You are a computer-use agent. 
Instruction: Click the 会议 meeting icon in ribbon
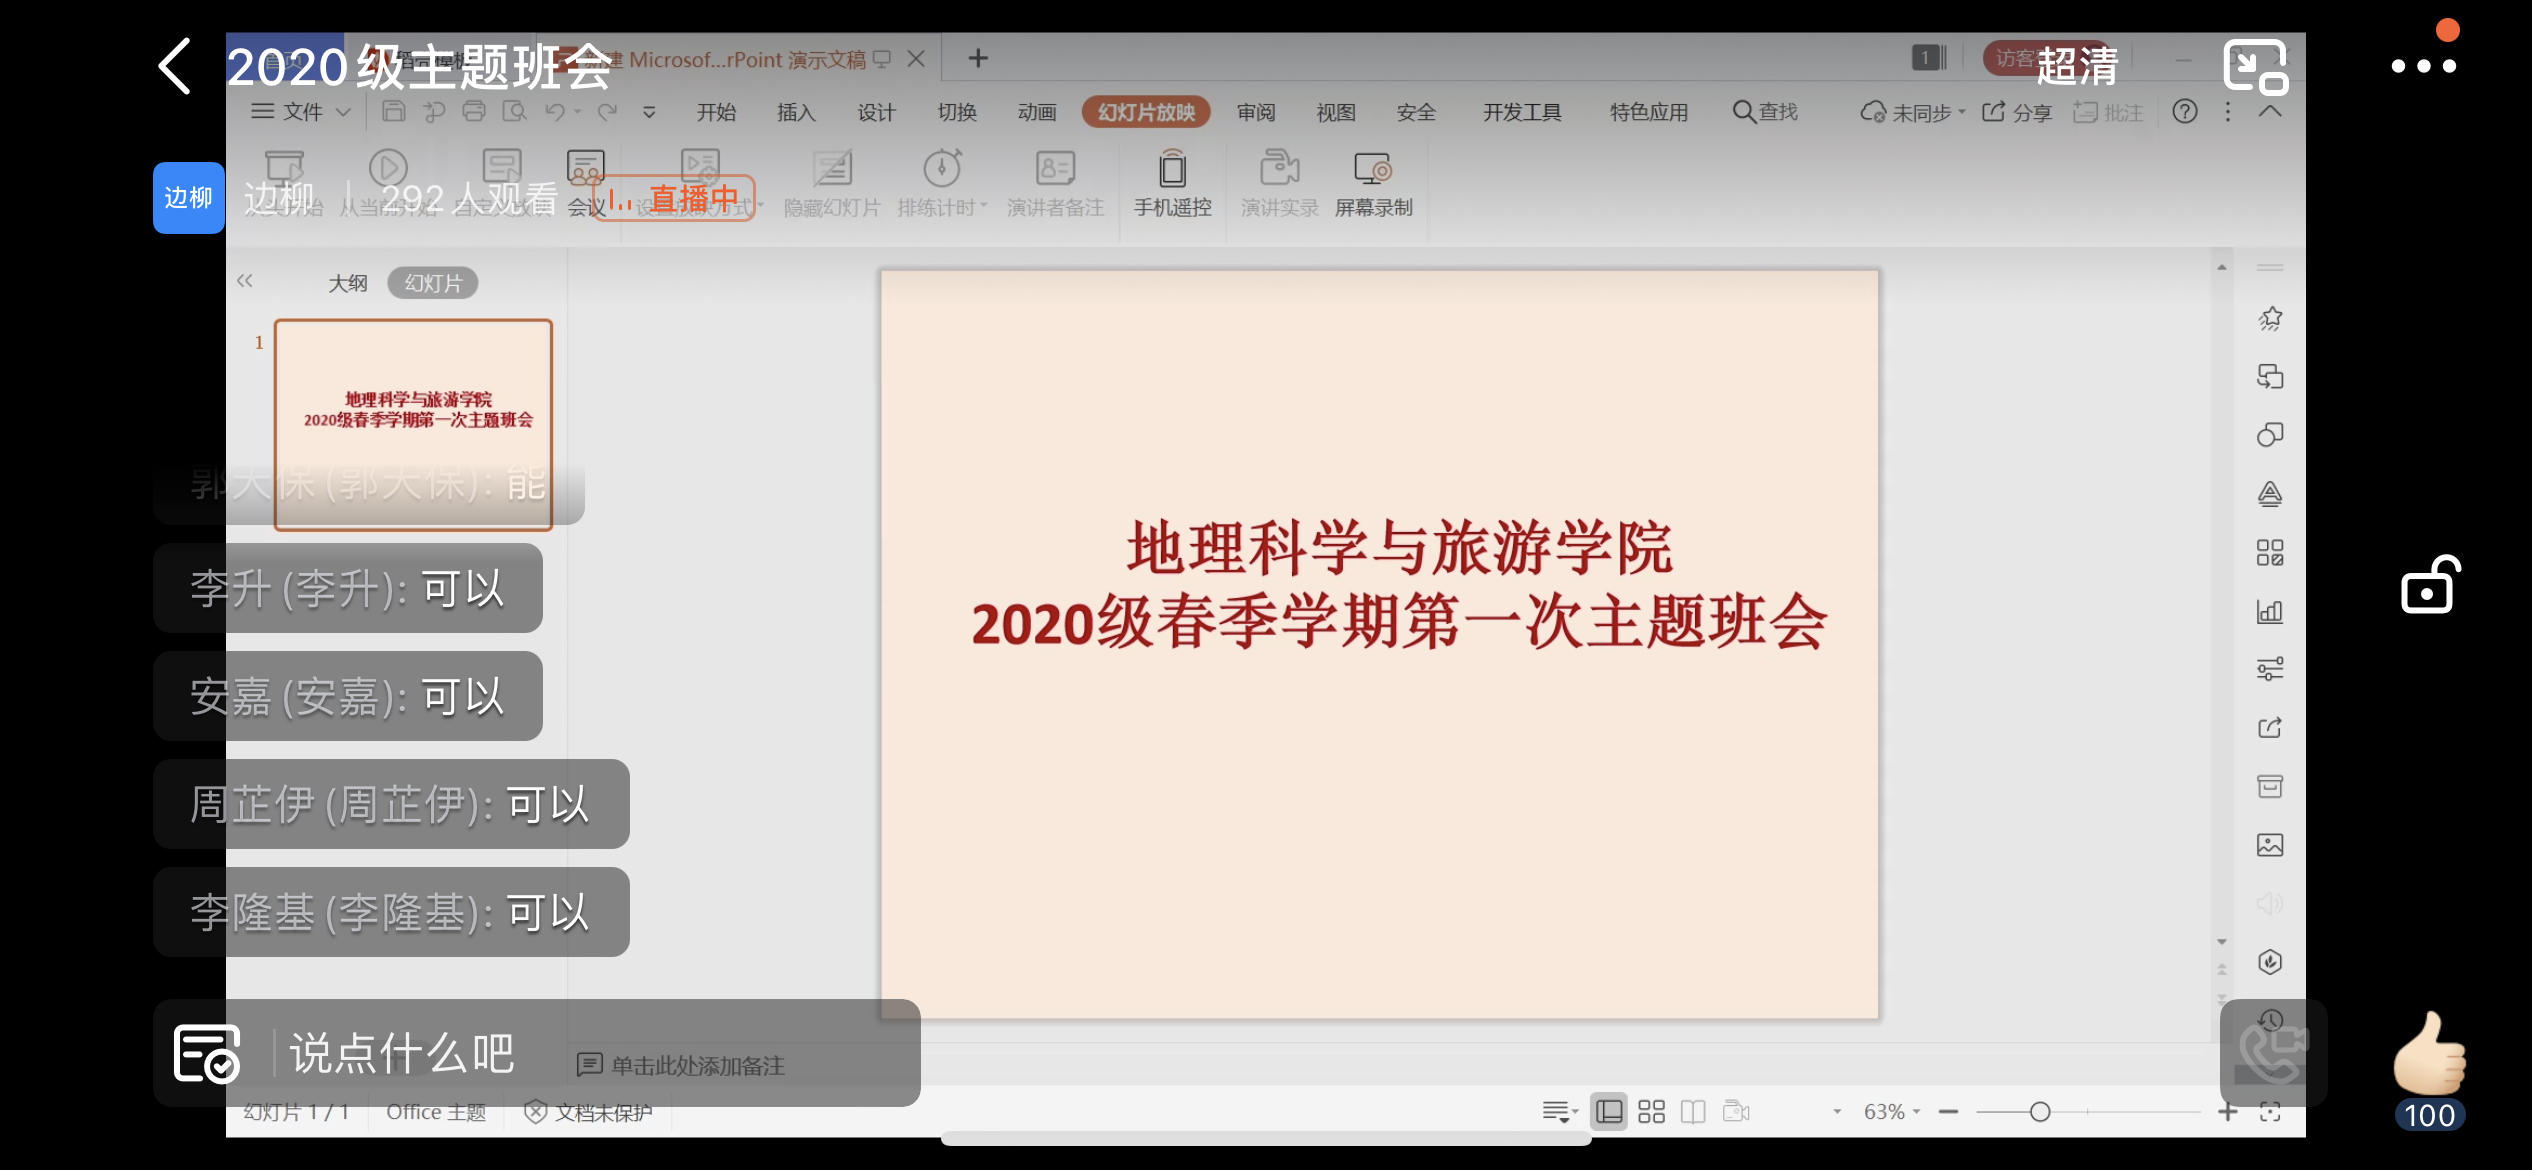[585, 169]
